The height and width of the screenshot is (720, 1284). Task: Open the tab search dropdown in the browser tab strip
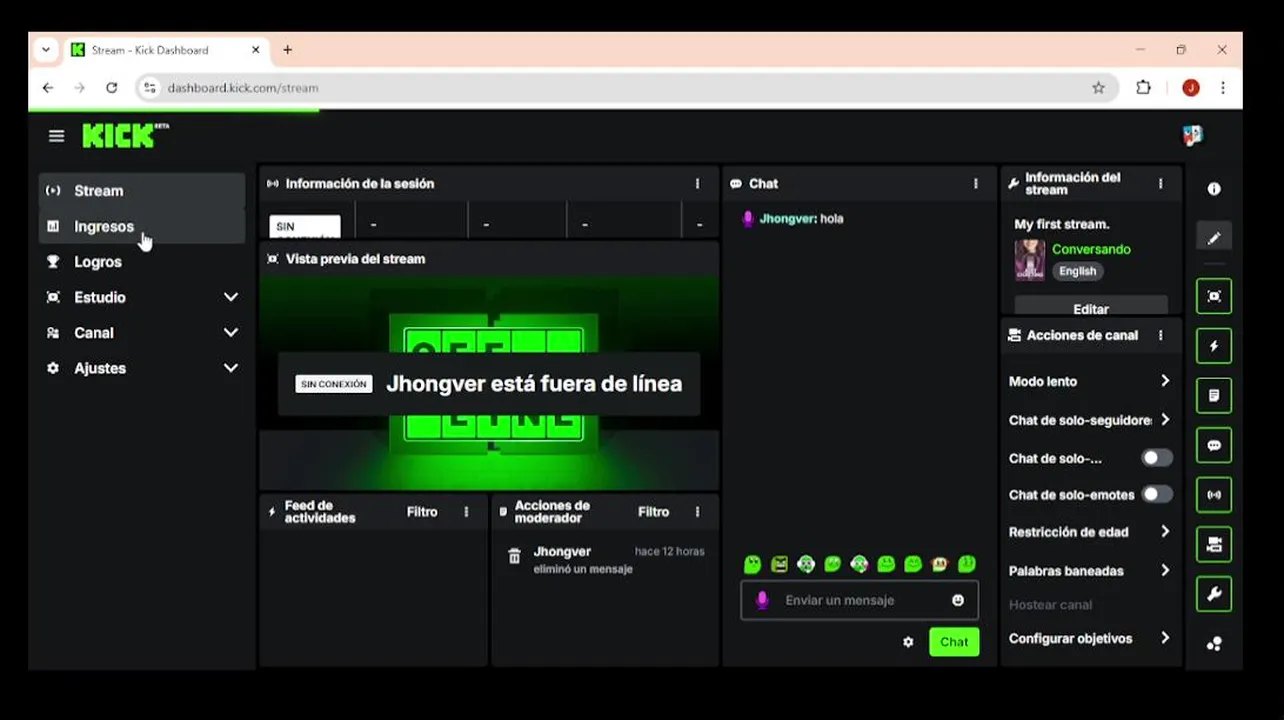(x=46, y=50)
